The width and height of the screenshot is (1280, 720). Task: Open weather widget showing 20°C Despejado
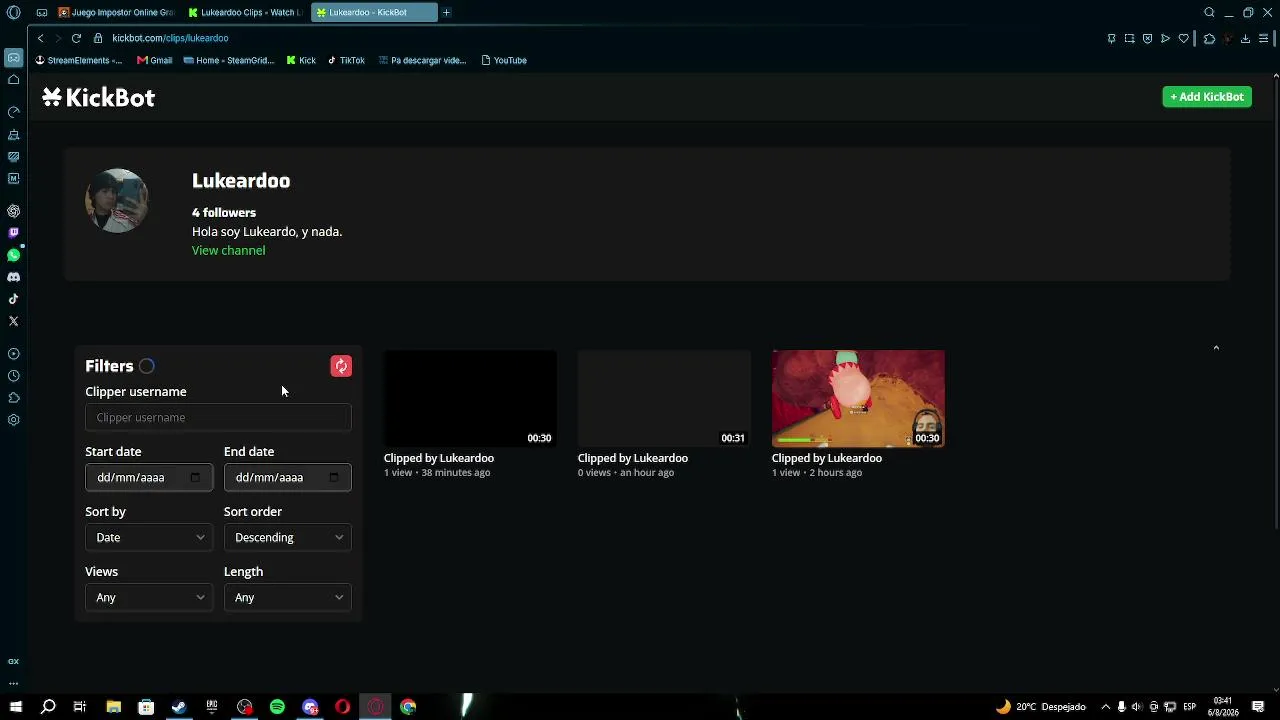[1040, 707]
